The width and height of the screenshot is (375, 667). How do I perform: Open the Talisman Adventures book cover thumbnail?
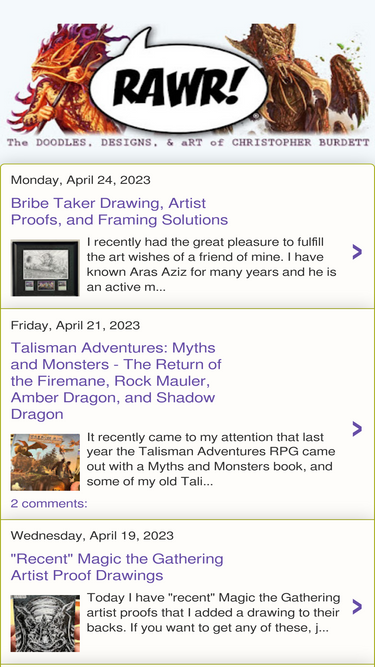pyautogui.click(x=45, y=462)
